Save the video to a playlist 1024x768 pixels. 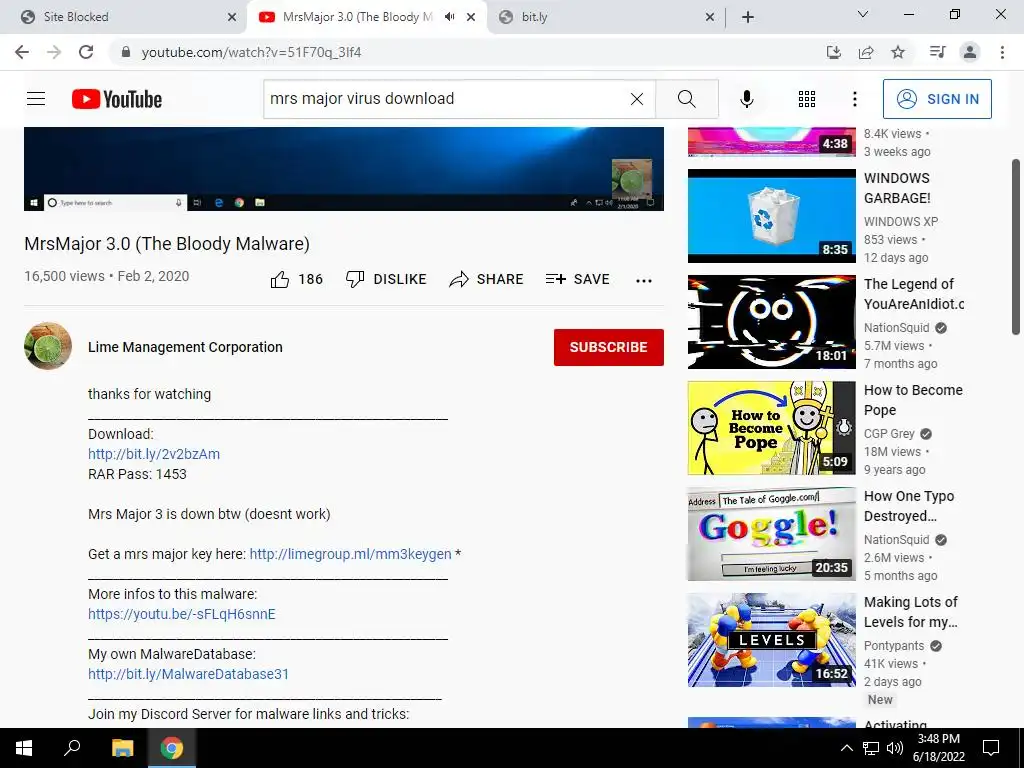tap(577, 280)
